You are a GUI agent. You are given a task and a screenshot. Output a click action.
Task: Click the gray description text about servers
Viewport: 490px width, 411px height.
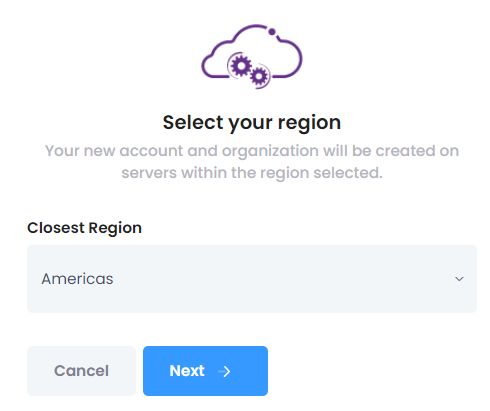coord(252,162)
